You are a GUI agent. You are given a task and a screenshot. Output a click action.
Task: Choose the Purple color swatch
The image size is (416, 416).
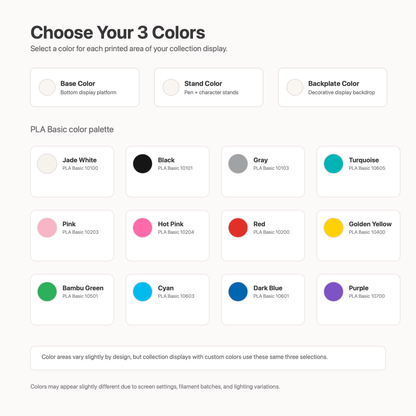point(333,292)
